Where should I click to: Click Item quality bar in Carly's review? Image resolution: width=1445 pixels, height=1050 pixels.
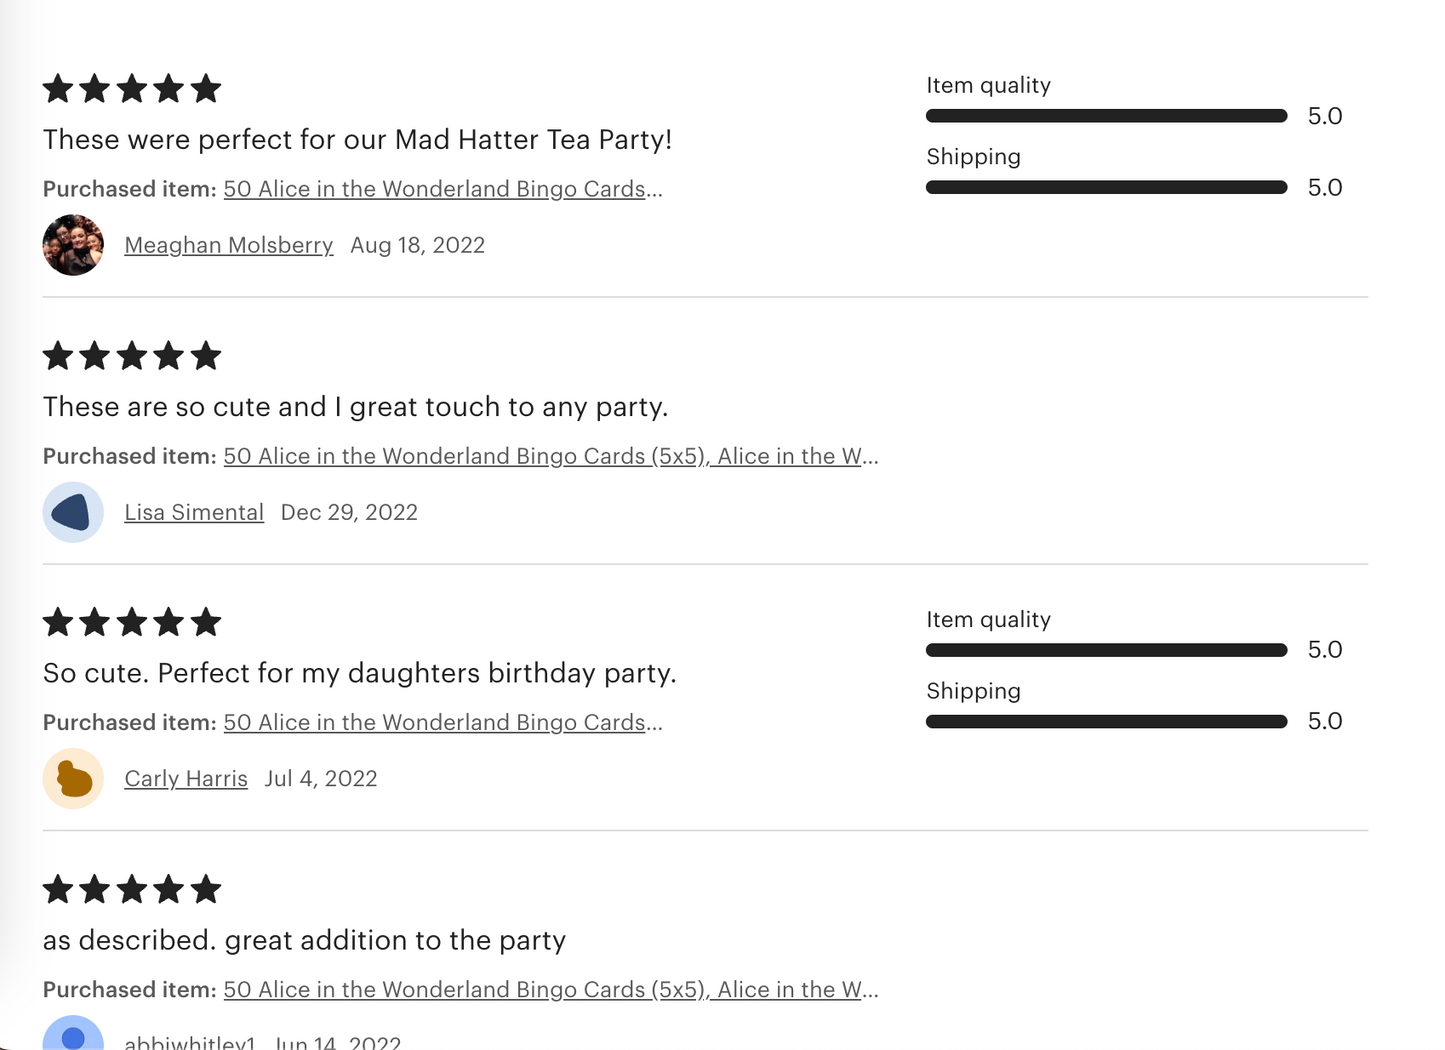[1106, 650]
